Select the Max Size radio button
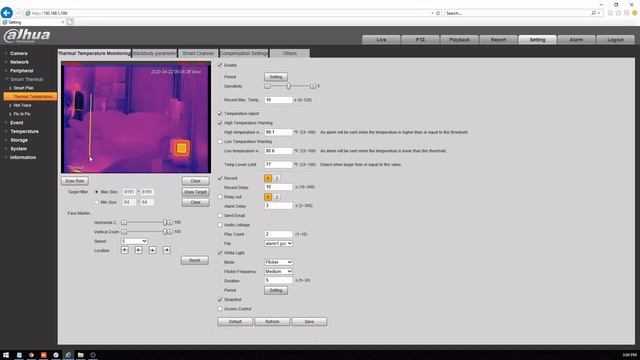This screenshot has height=360, width=640. click(x=97, y=192)
